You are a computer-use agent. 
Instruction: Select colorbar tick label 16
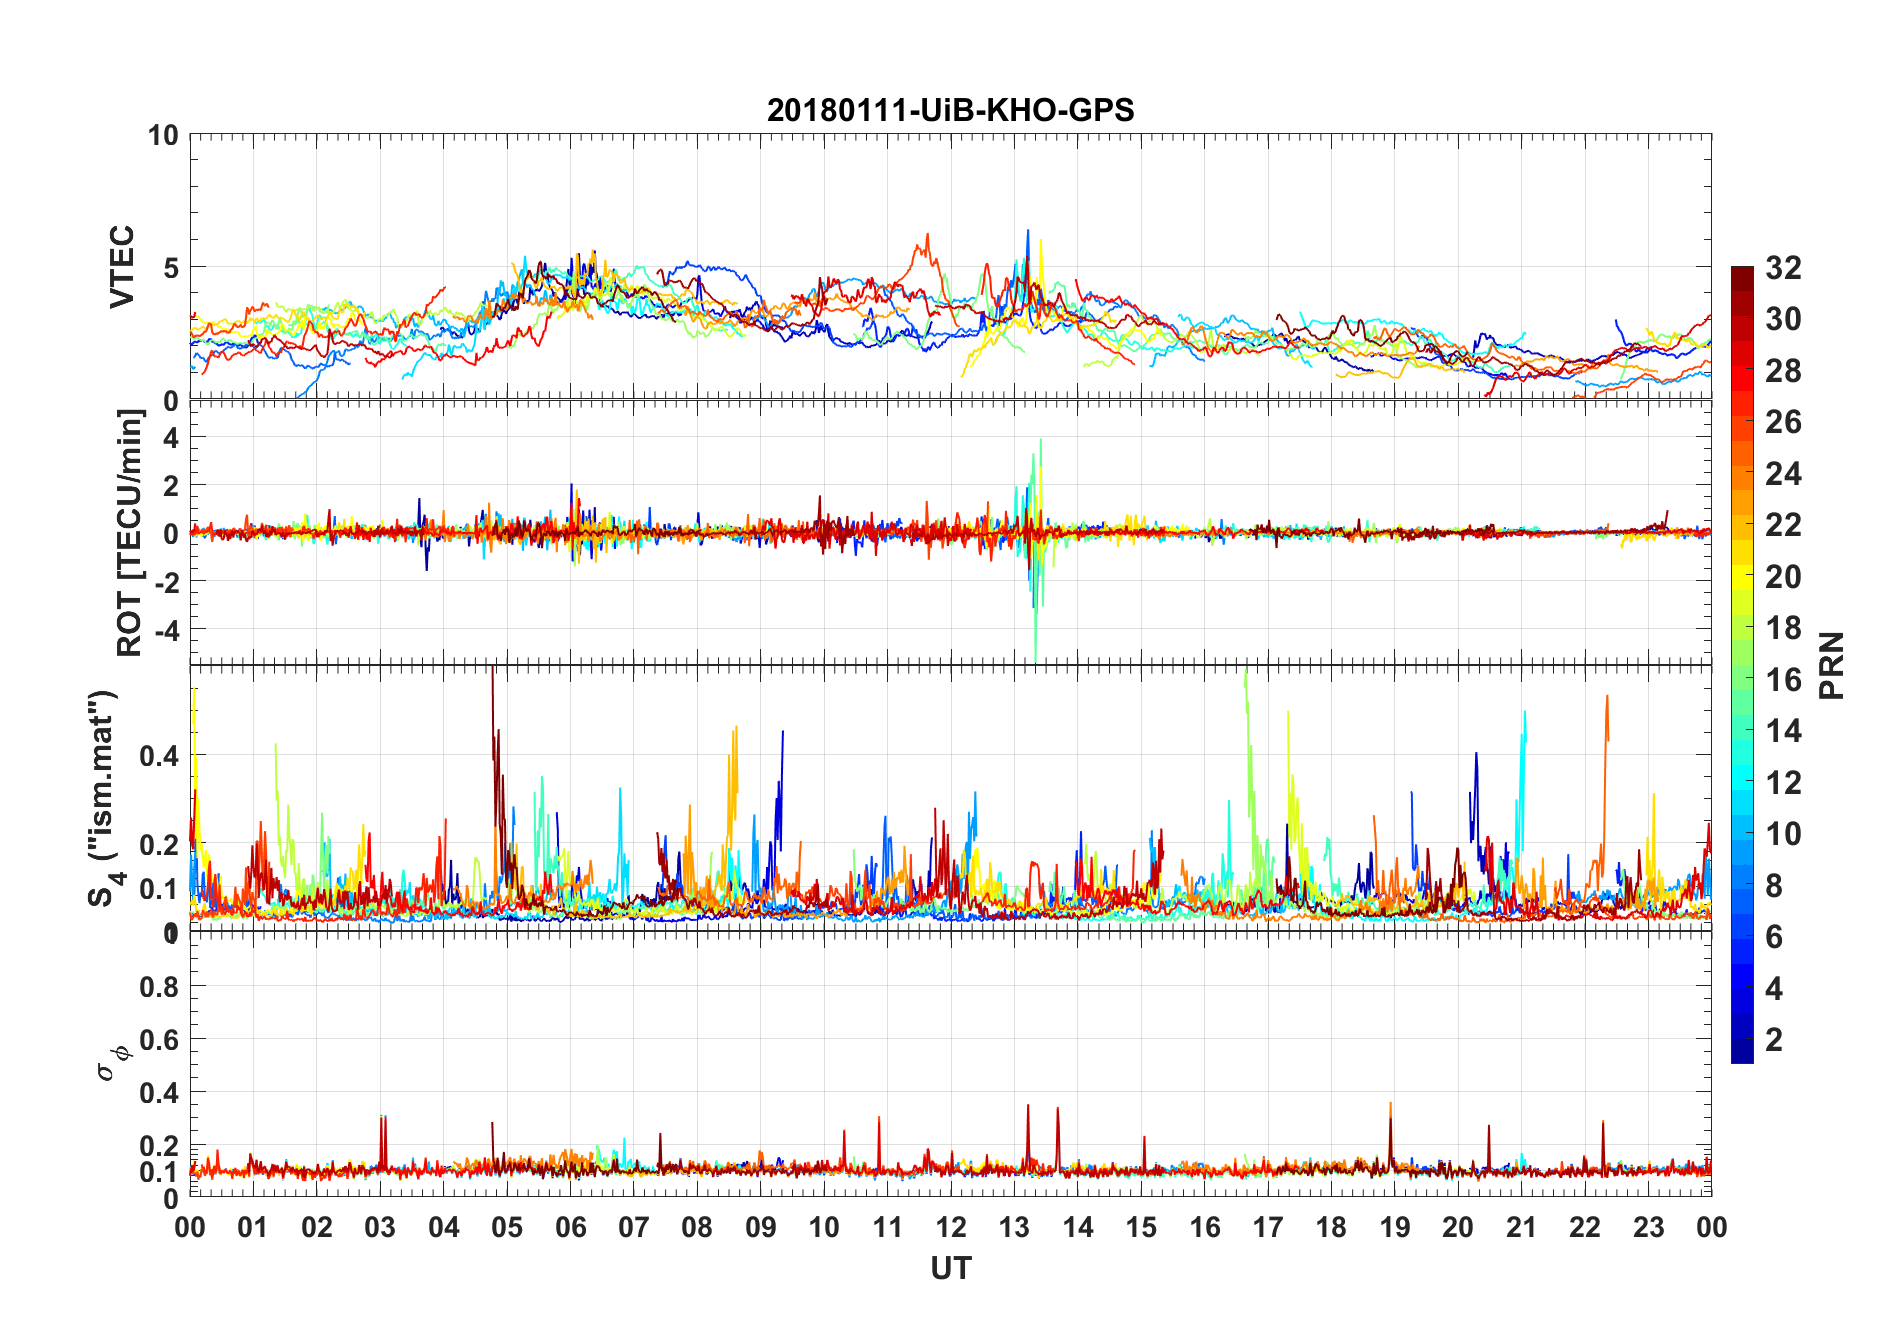tap(1783, 680)
